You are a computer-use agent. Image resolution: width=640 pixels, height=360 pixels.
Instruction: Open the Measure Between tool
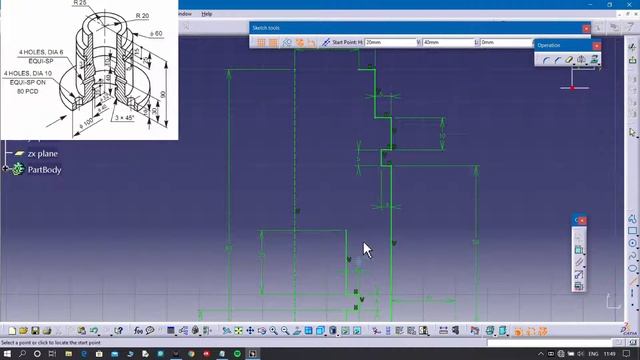coord(443,331)
